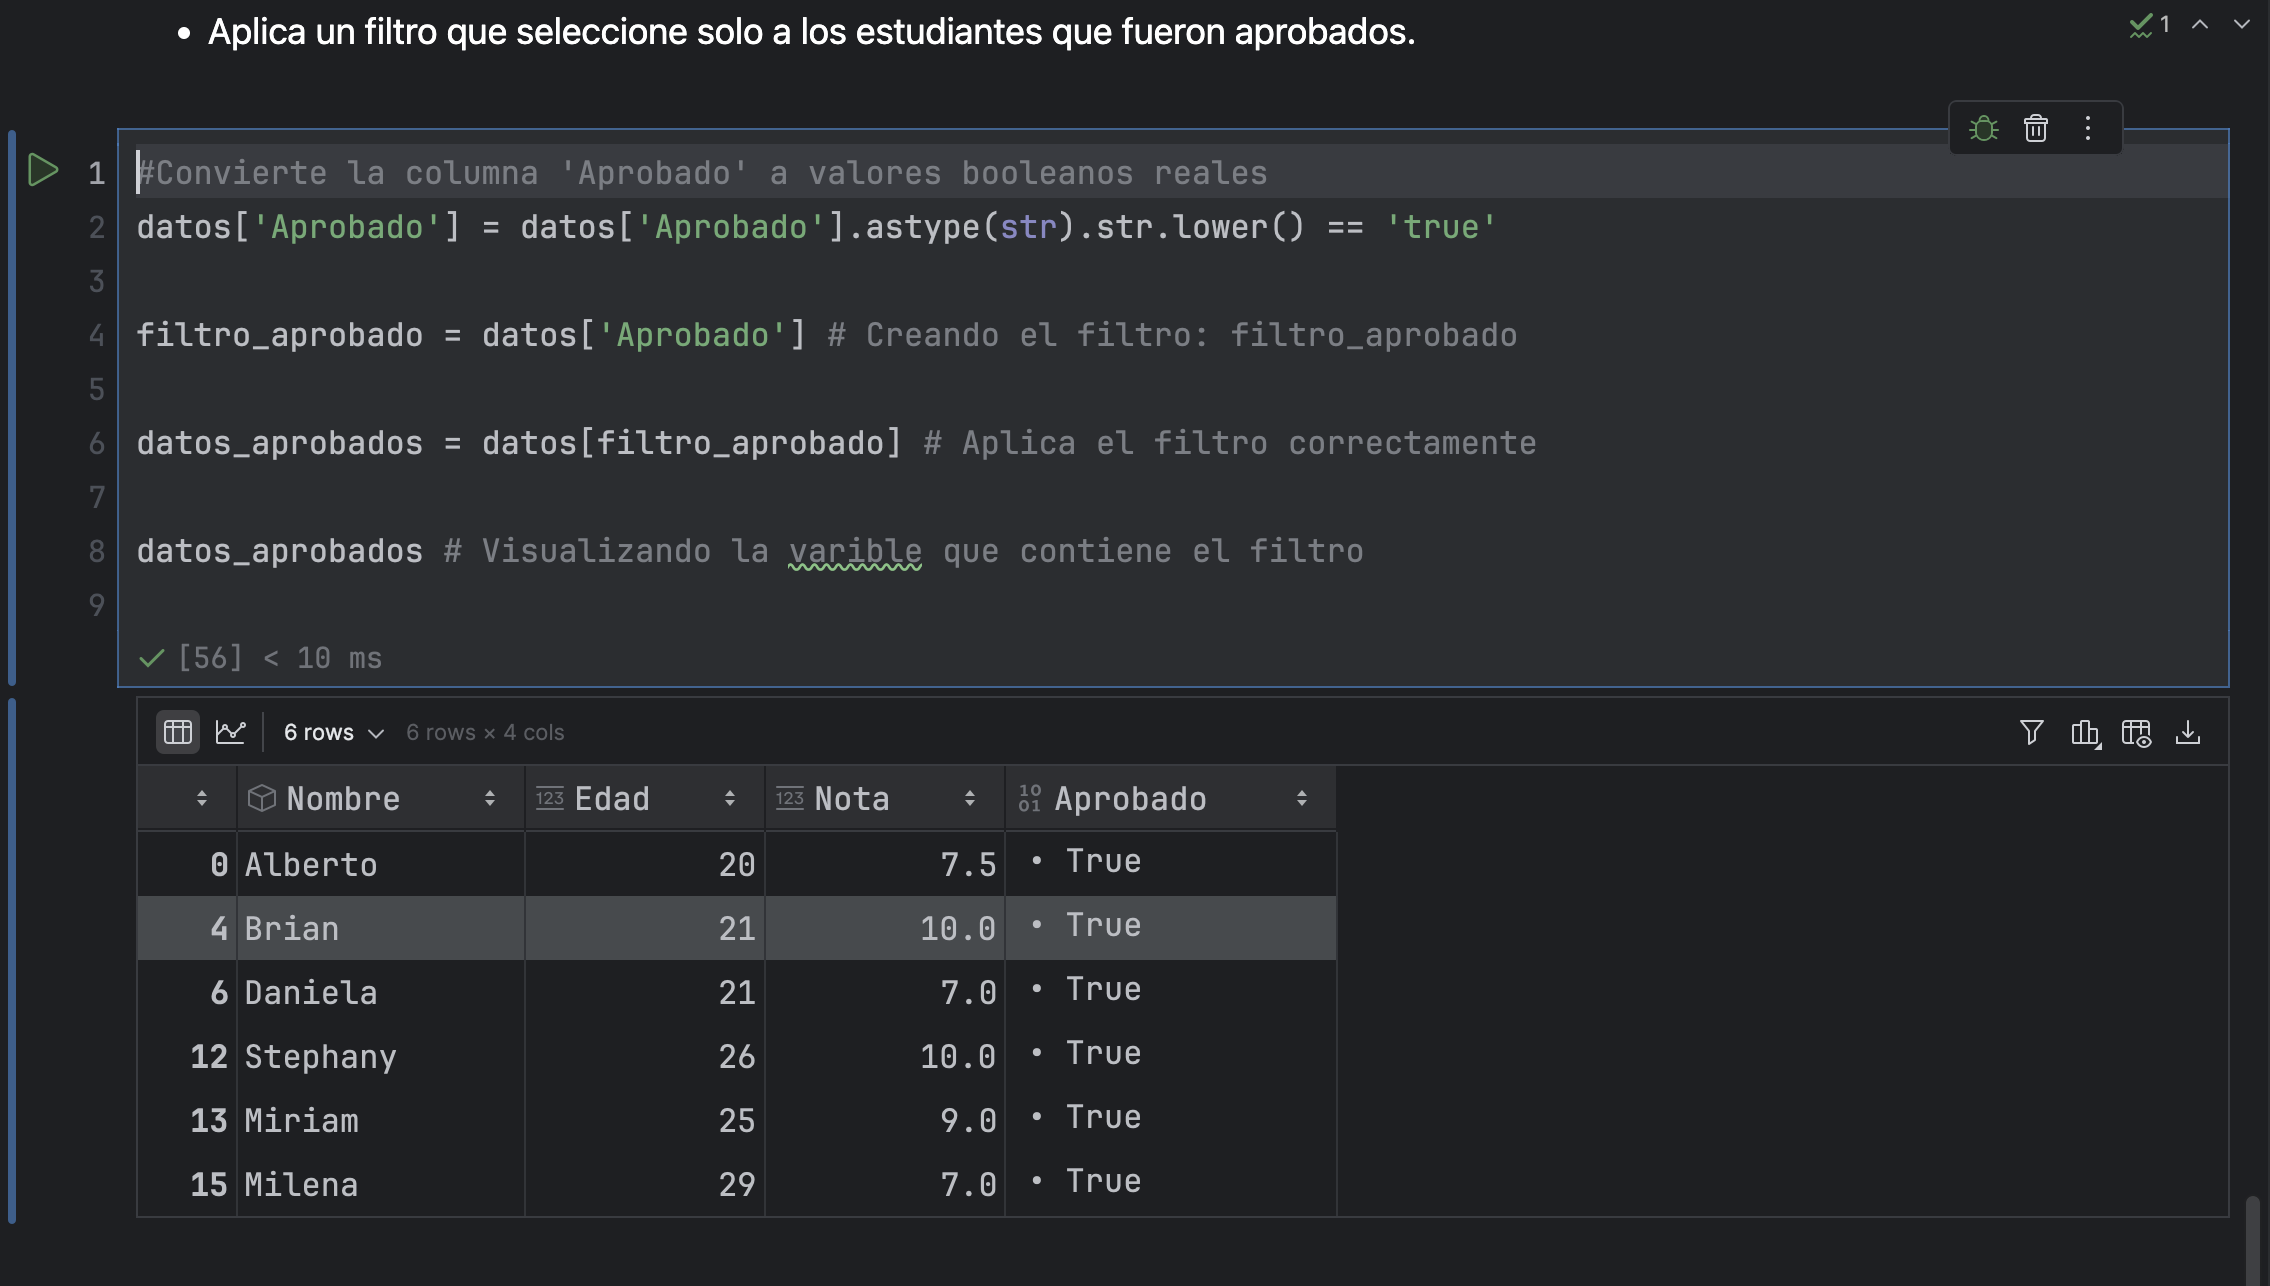This screenshot has height=1286, width=2270.
Task: Switch output to chart view
Action: tap(231, 732)
